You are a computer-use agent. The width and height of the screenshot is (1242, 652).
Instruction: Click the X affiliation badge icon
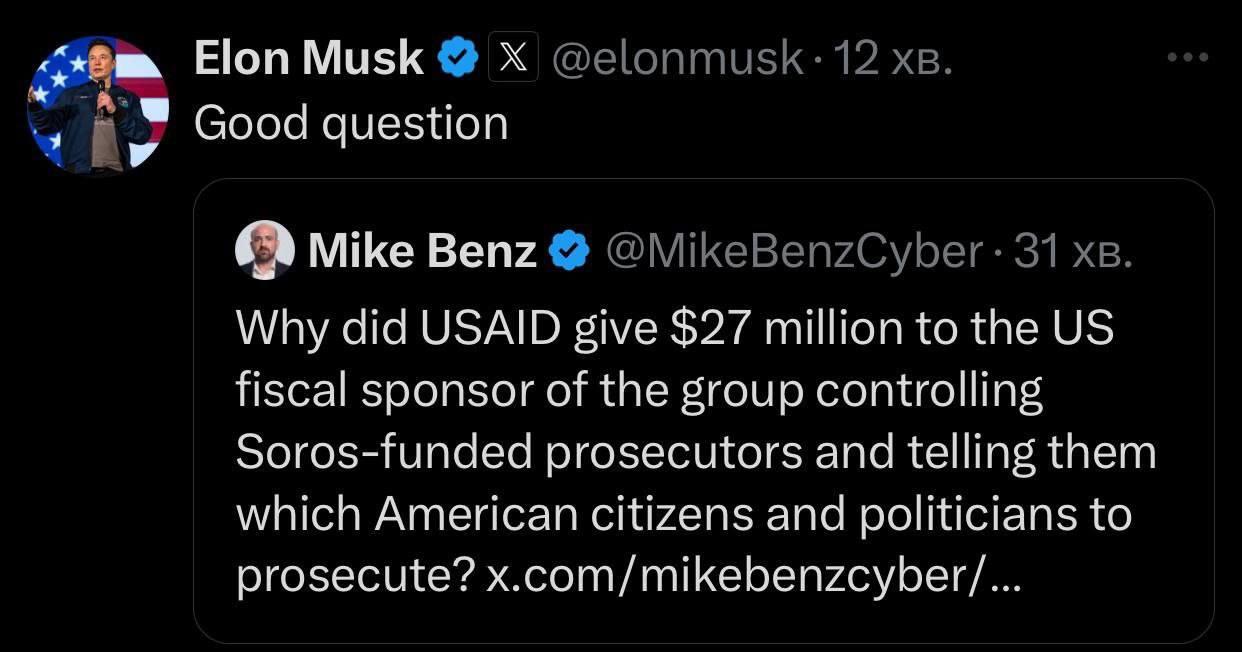pyautogui.click(x=513, y=59)
